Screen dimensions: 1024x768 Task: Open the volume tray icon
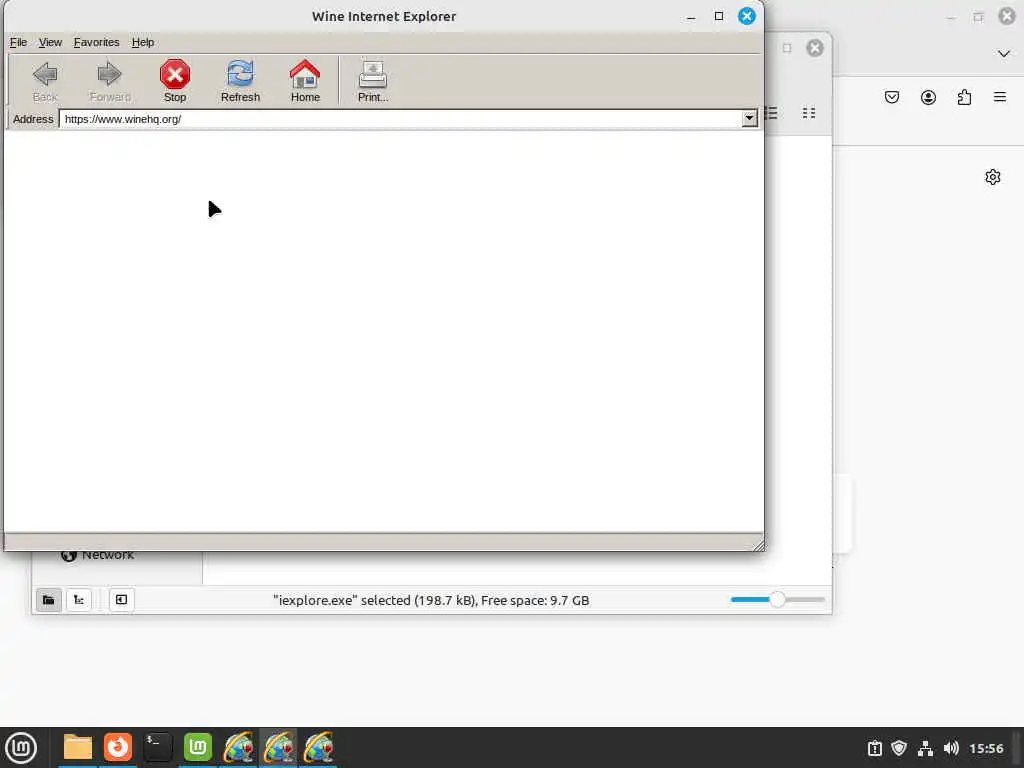951,748
